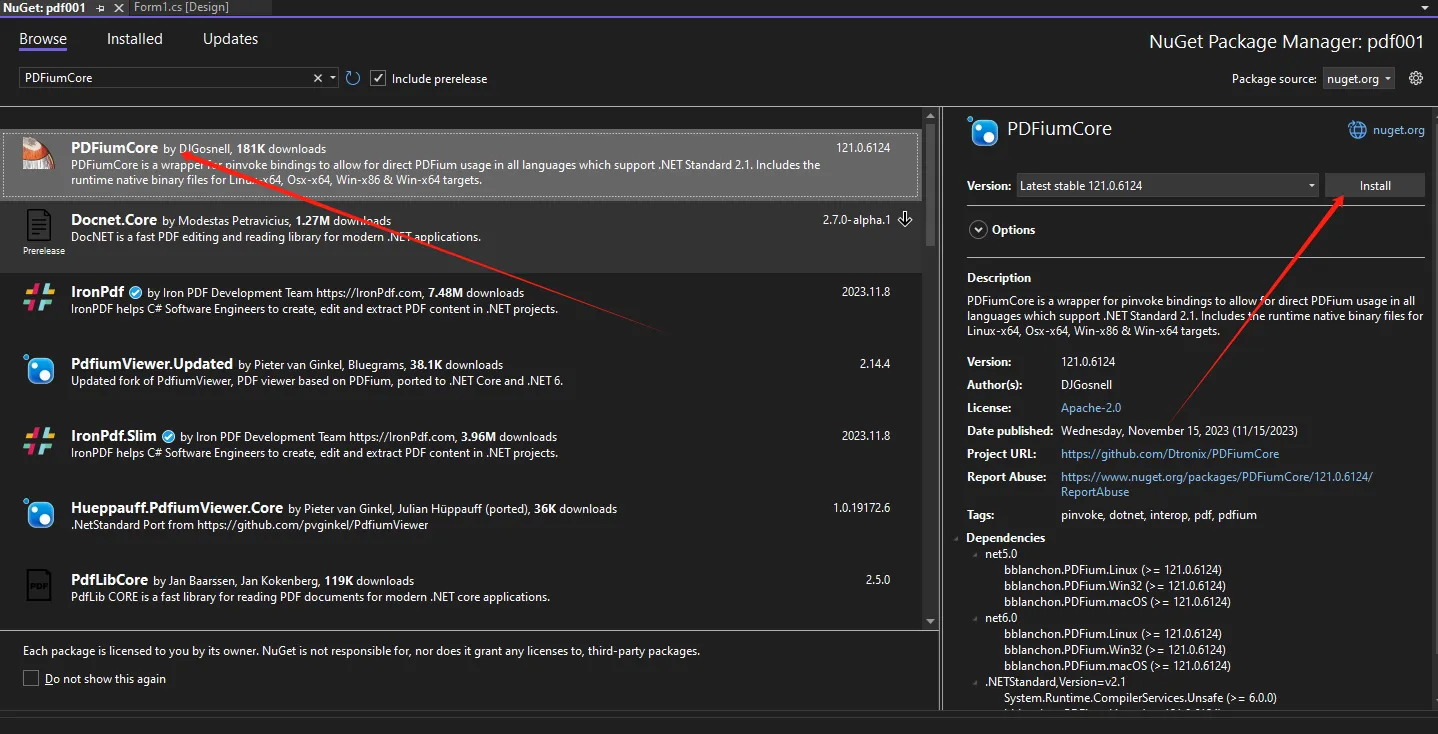Open the Apache-2.0 license link
This screenshot has height=734, width=1438.
[x=1091, y=408]
